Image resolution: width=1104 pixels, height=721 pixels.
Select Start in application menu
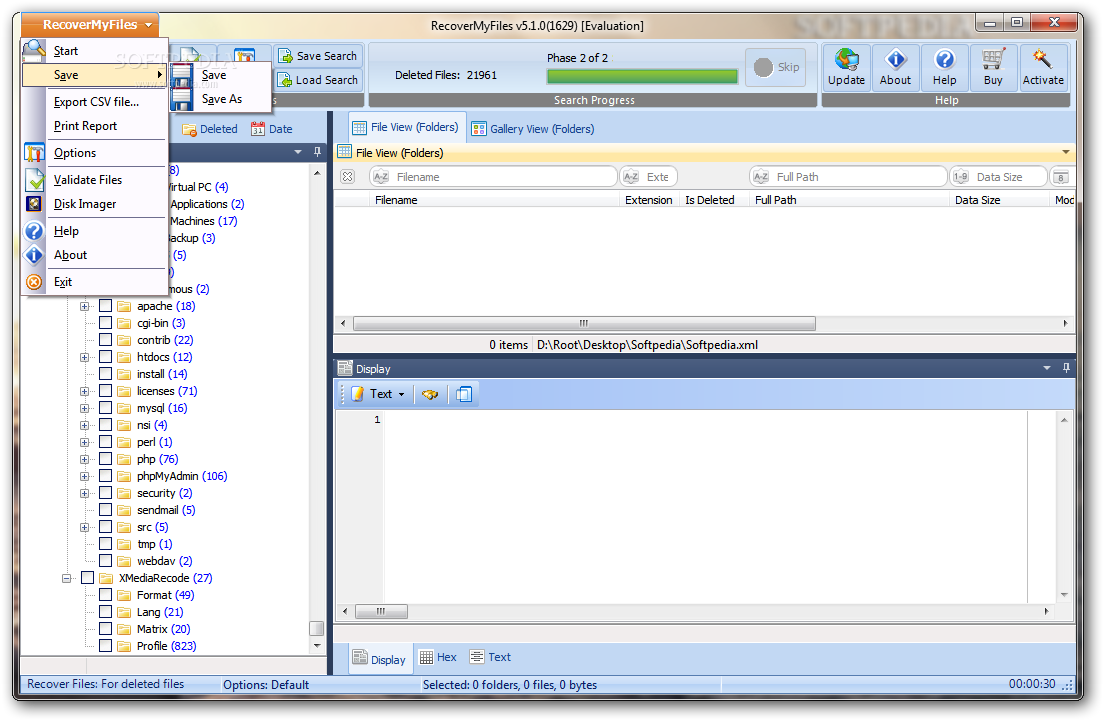coord(95,51)
